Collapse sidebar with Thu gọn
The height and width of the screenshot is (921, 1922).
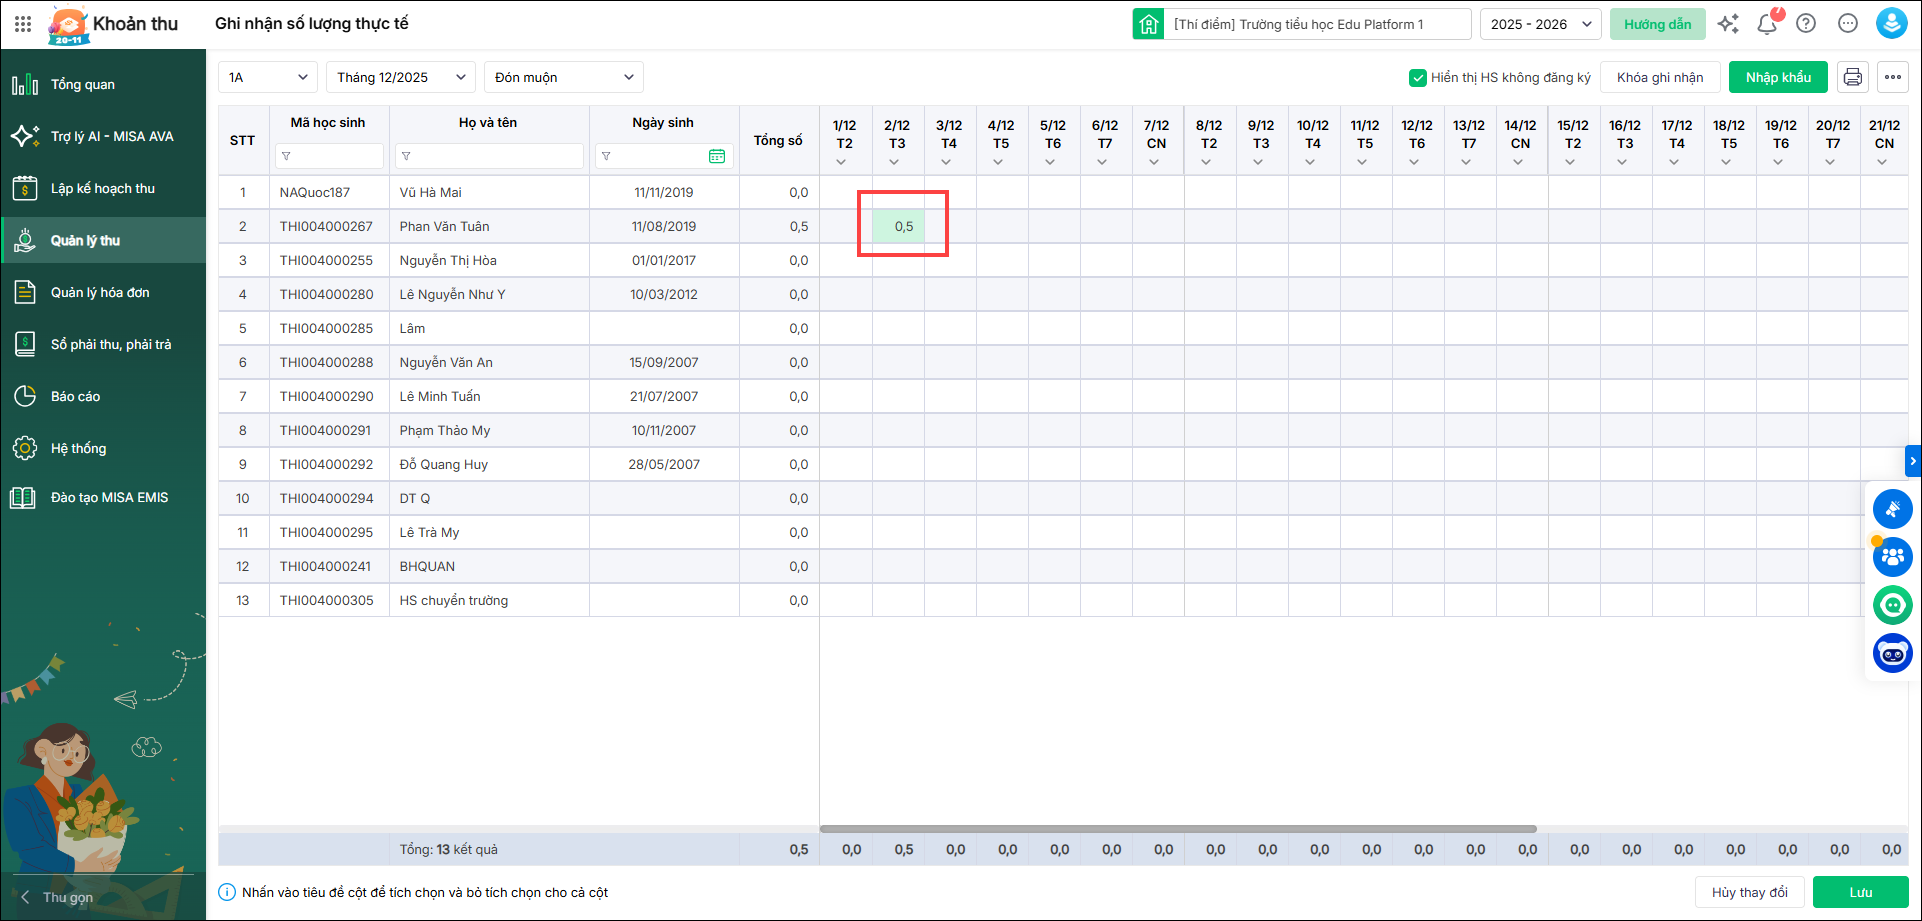point(57,897)
